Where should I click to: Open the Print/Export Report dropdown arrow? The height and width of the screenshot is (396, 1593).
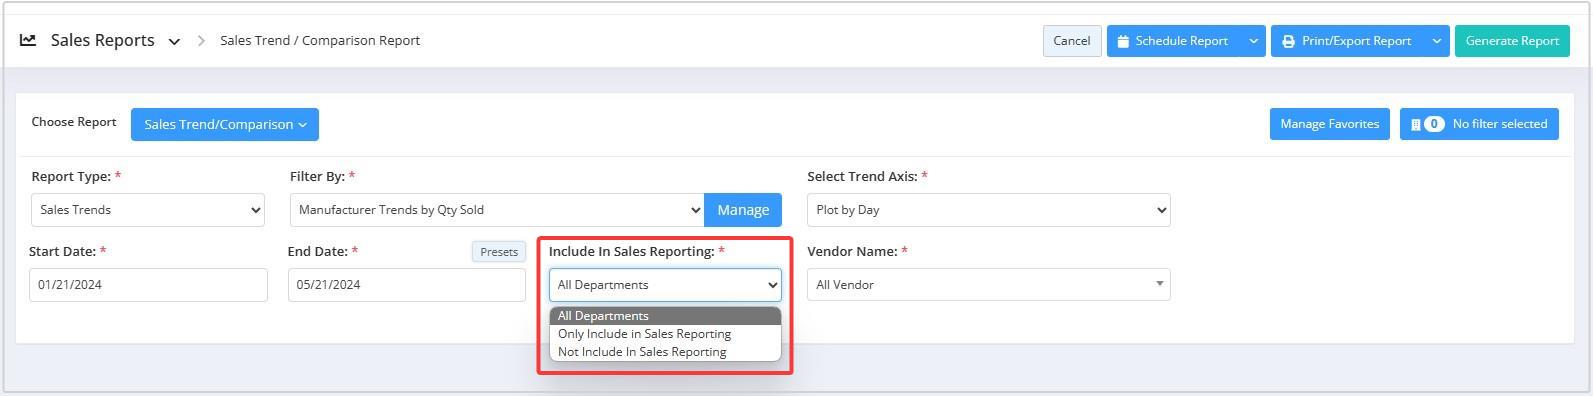pyautogui.click(x=1437, y=41)
